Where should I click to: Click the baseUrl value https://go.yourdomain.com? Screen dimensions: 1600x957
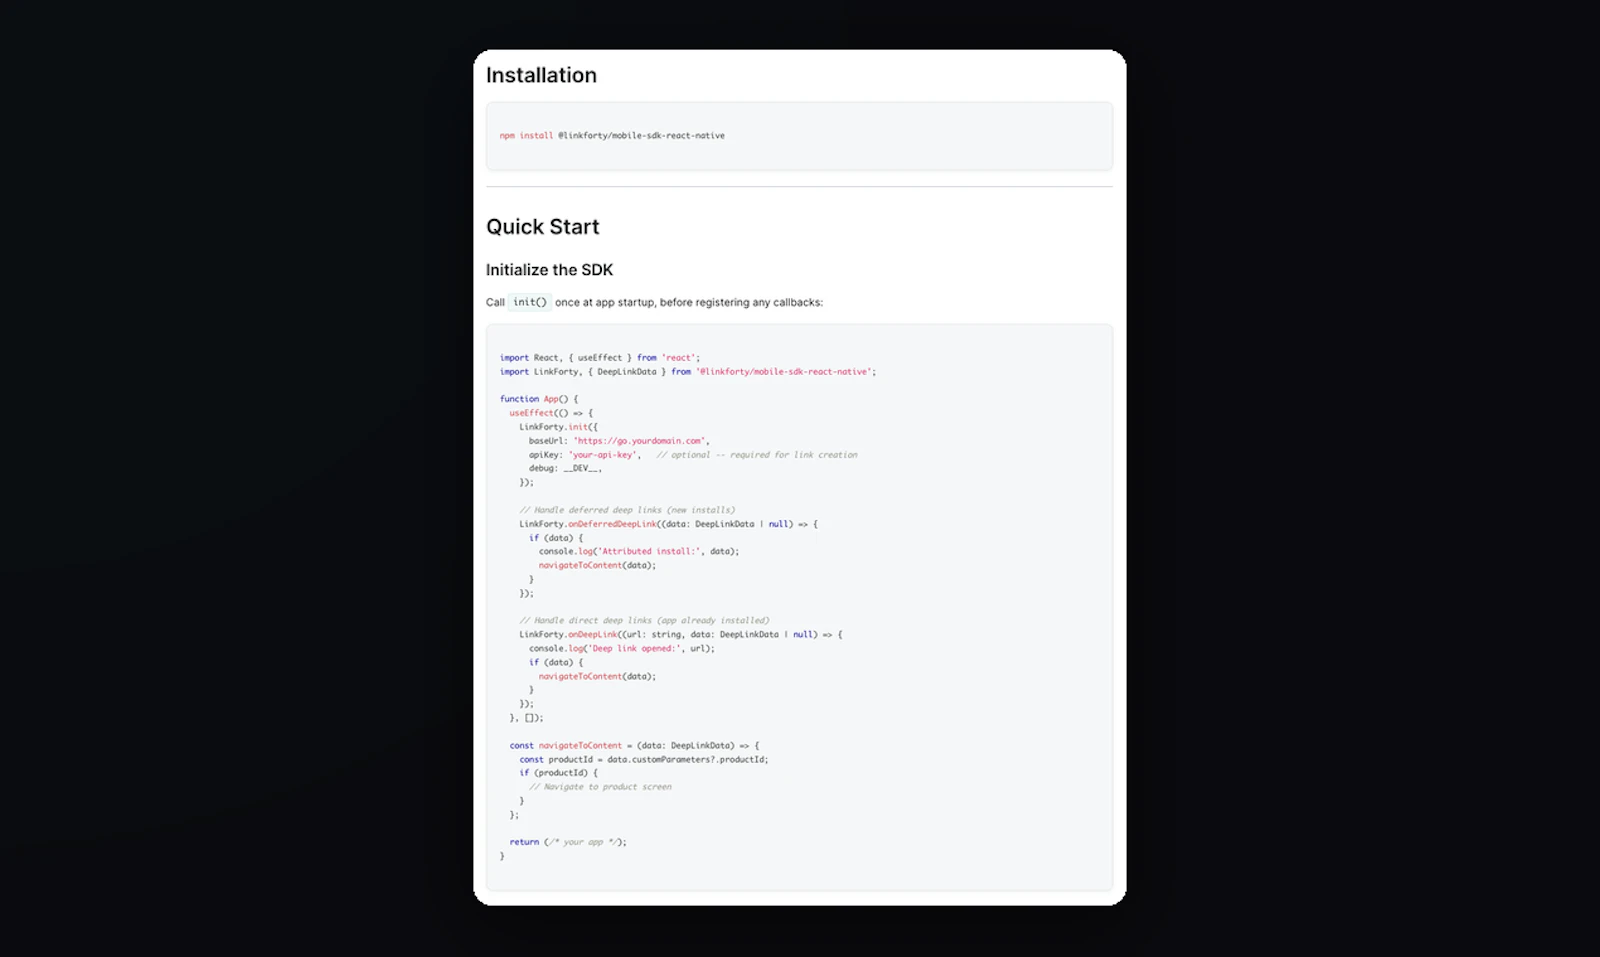point(640,440)
